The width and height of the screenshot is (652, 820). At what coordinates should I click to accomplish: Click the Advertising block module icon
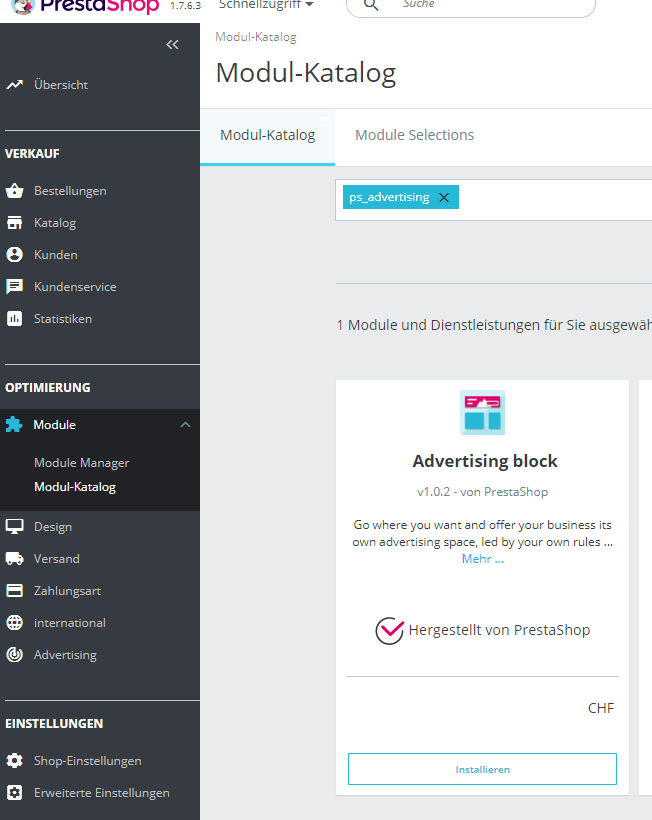[x=482, y=412]
